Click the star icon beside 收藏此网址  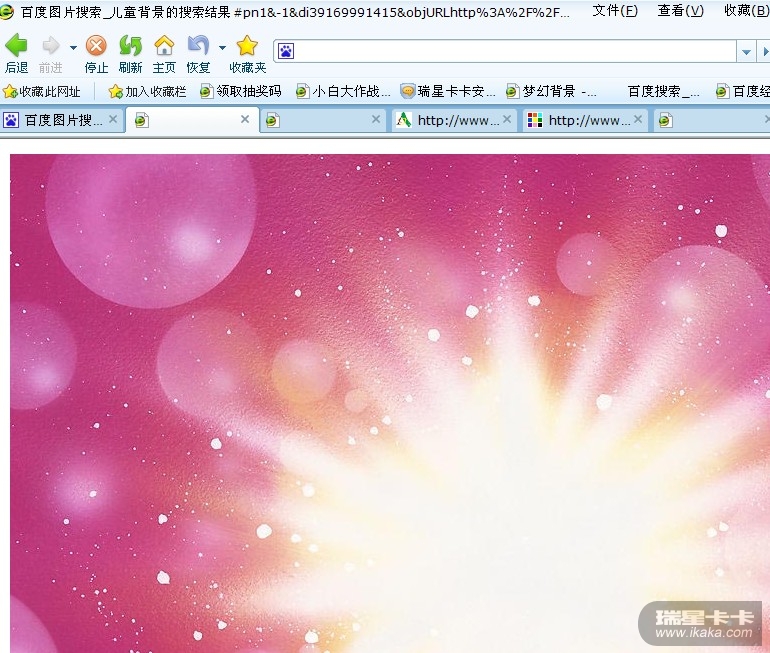[10, 91]
